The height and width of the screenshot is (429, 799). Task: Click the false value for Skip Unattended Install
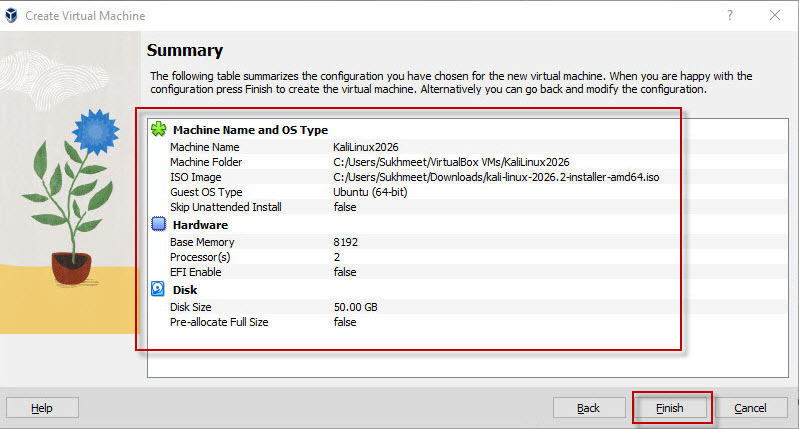click(x=345, y=207)
